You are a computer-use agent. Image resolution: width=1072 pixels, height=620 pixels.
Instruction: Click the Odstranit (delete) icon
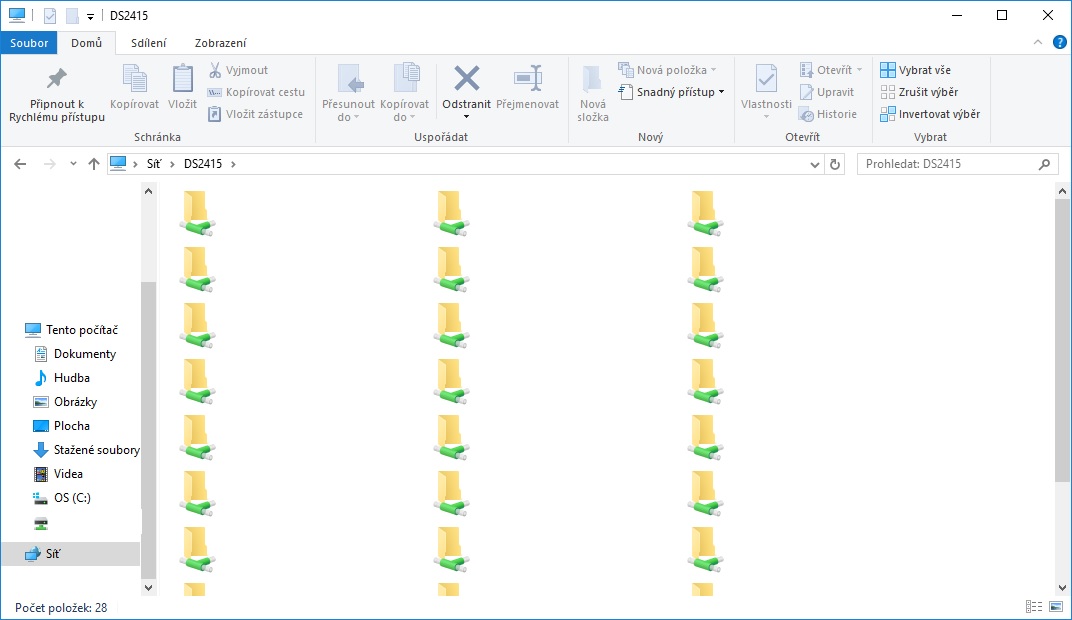(466, 79)
